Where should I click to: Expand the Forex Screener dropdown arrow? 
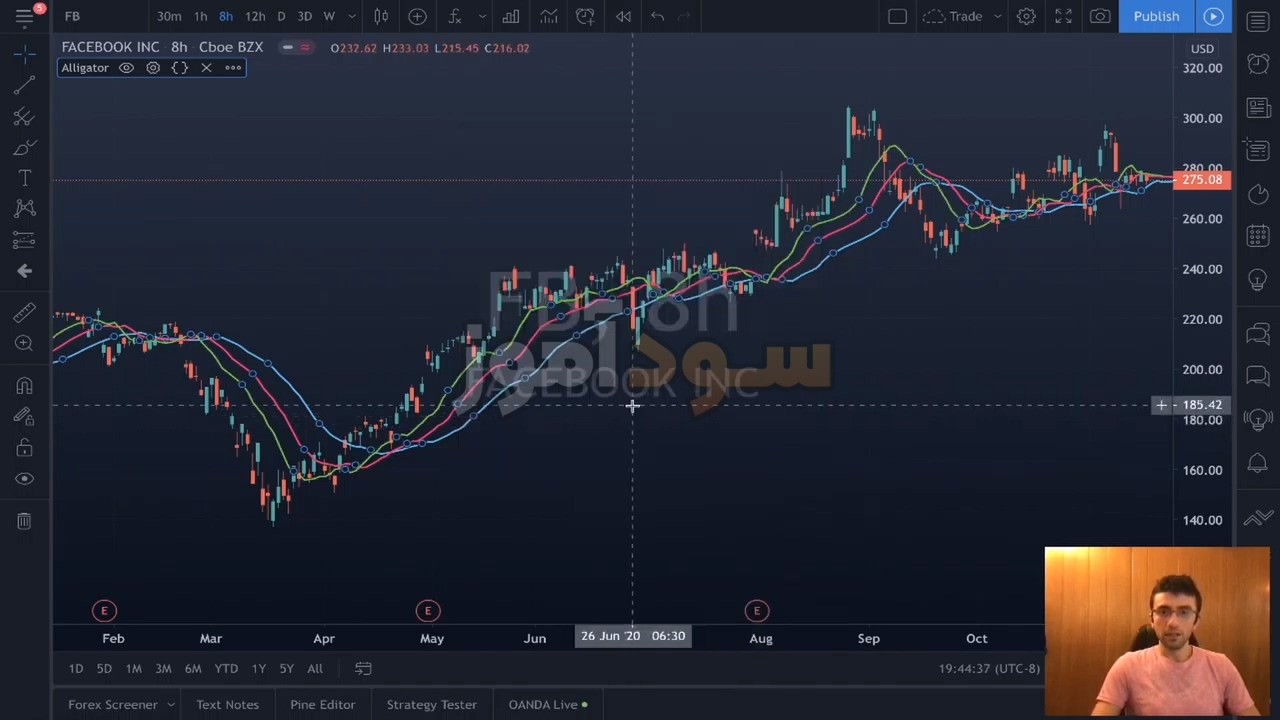pos(170,705)
